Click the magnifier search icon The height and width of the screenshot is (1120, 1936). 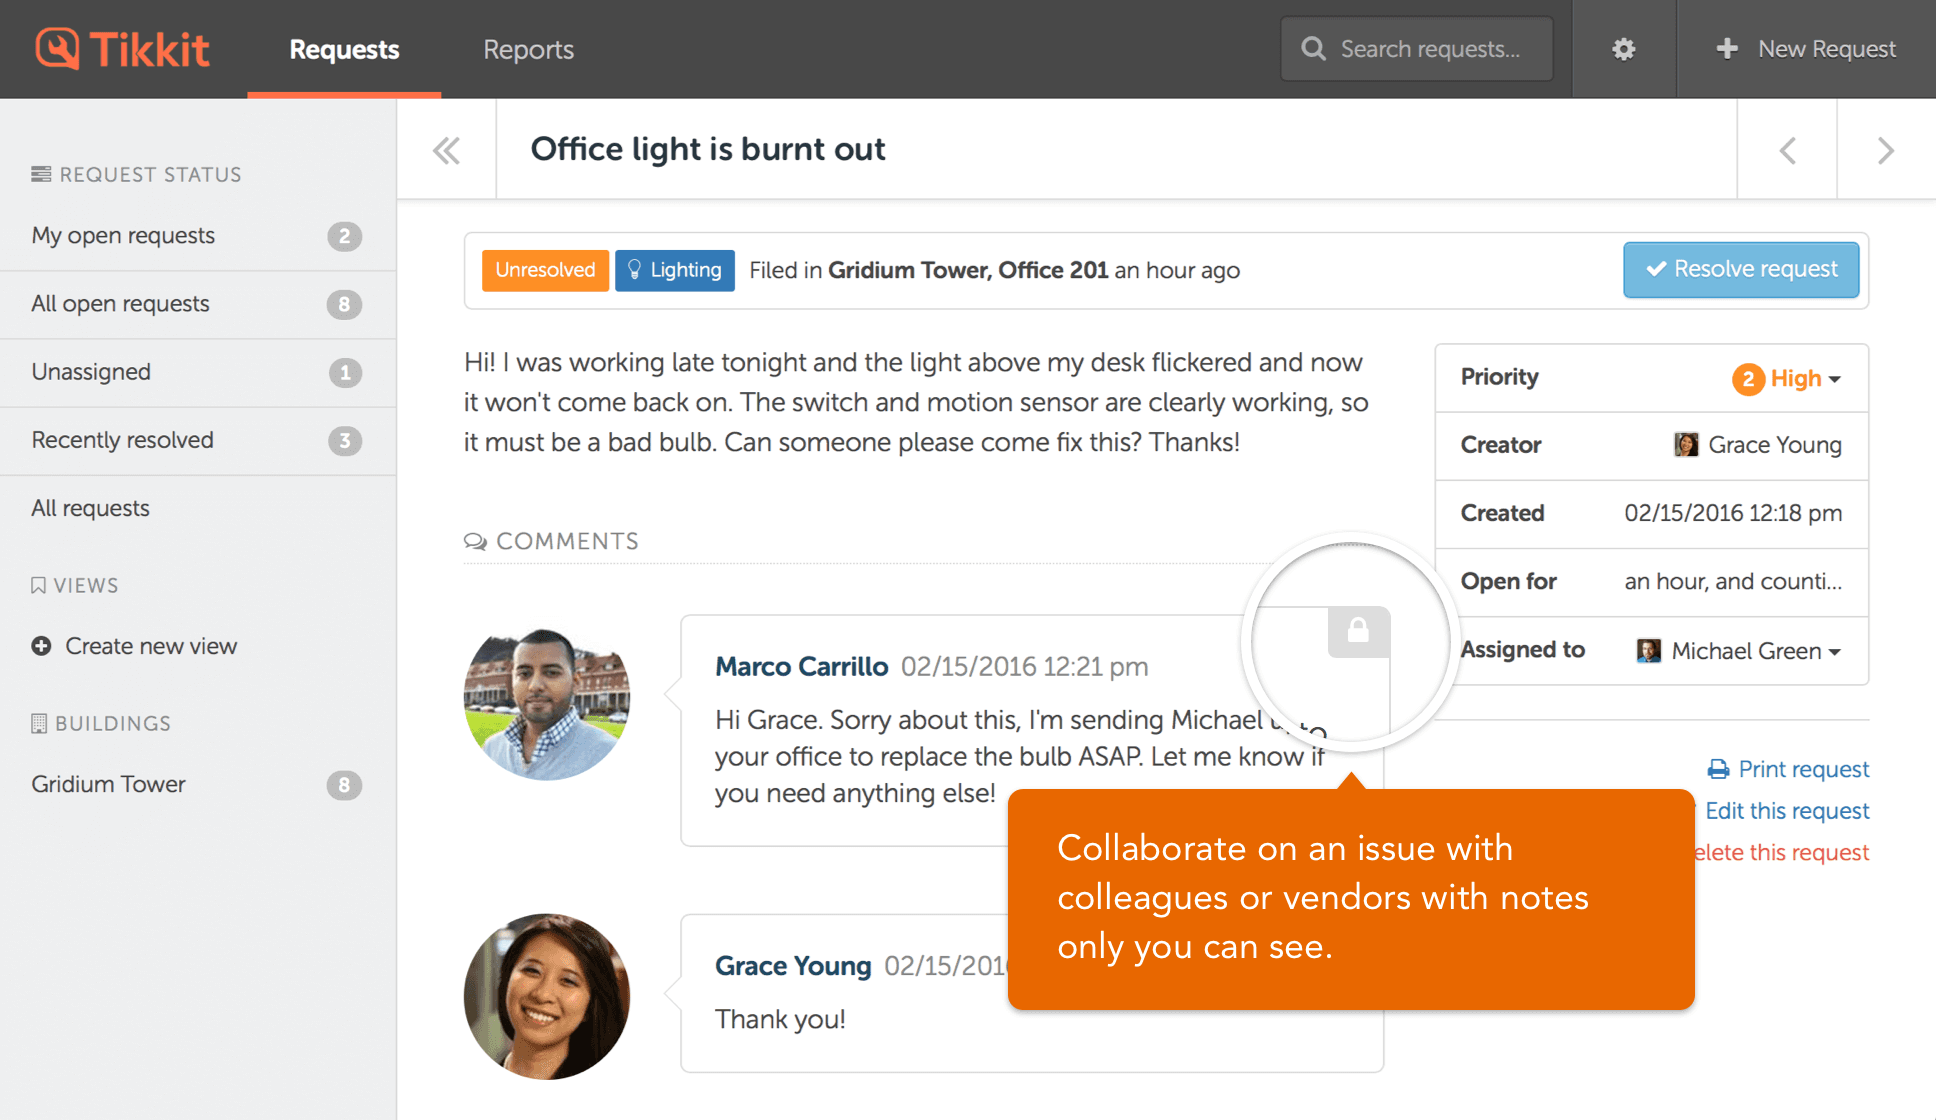click(1313, 49)
